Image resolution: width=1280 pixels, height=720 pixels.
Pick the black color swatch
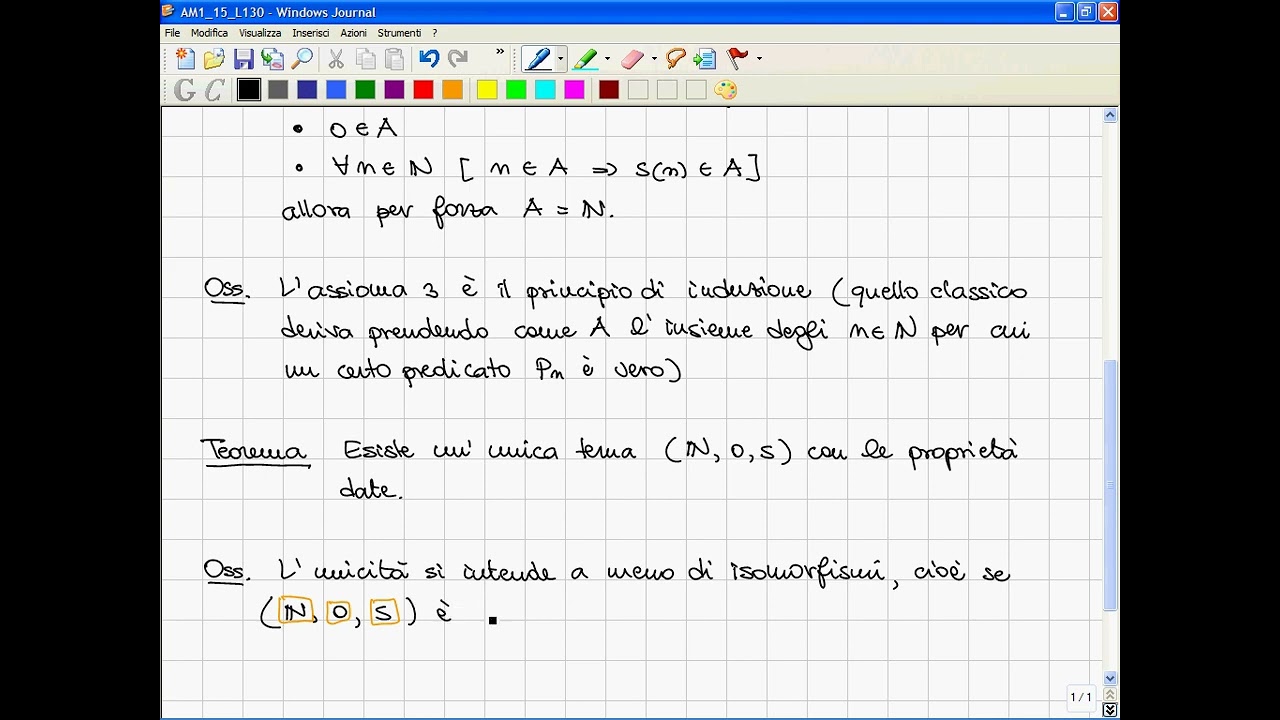(249, 90)
